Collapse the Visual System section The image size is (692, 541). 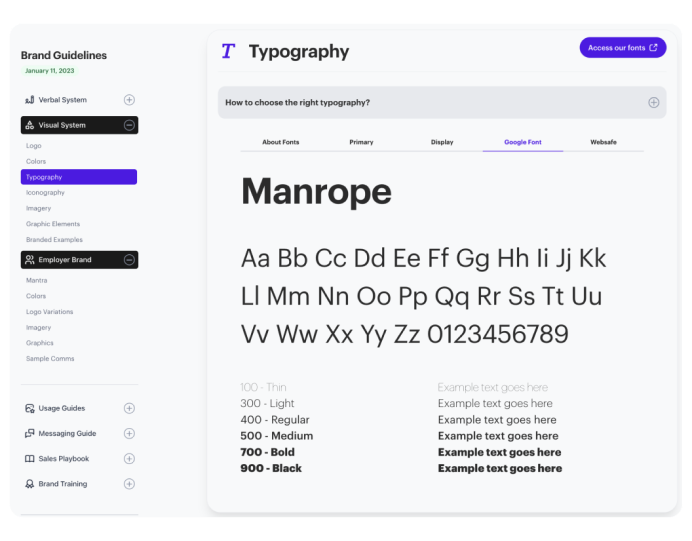coord(129,125)
